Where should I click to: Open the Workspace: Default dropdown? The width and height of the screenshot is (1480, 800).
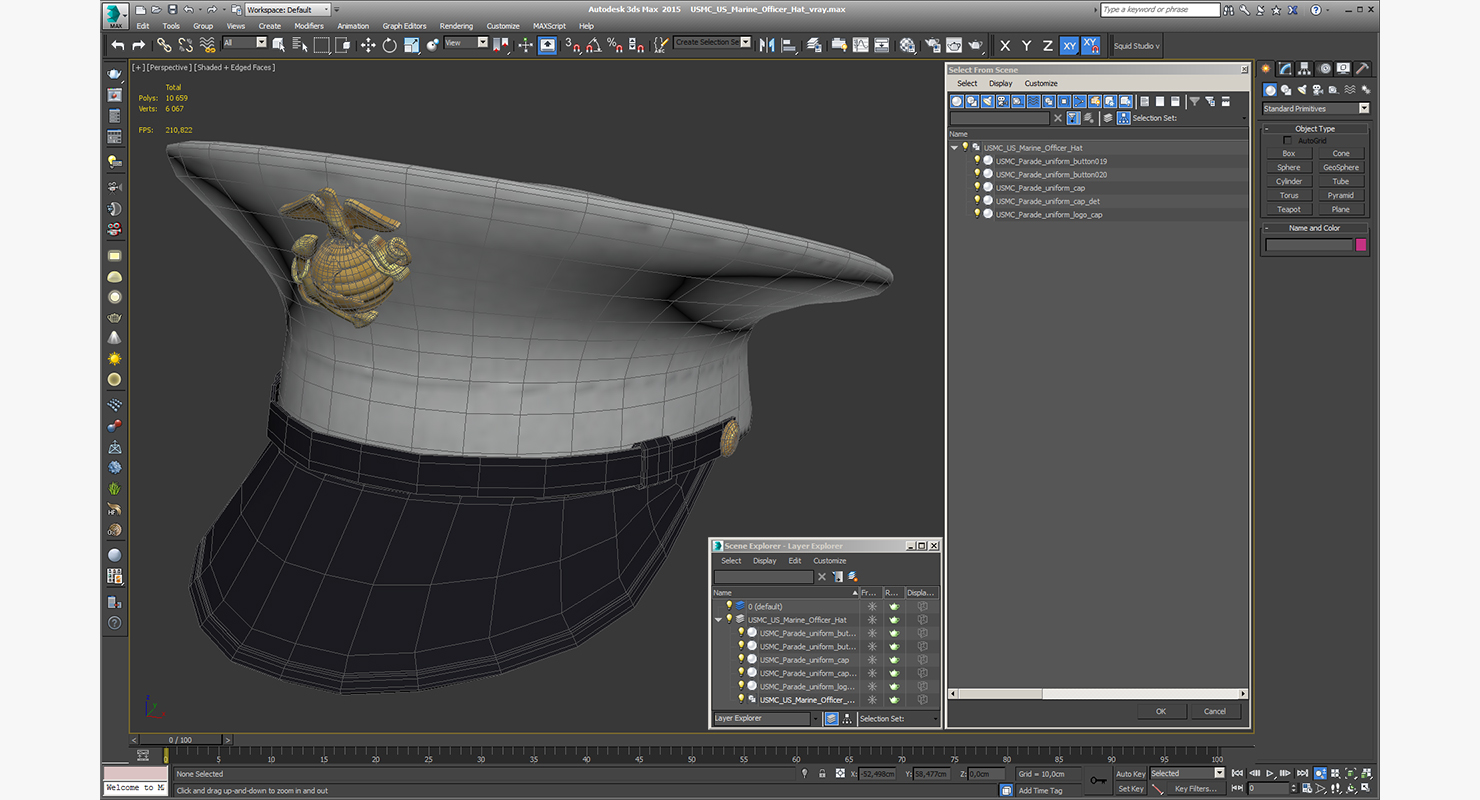tap(289, 9)
